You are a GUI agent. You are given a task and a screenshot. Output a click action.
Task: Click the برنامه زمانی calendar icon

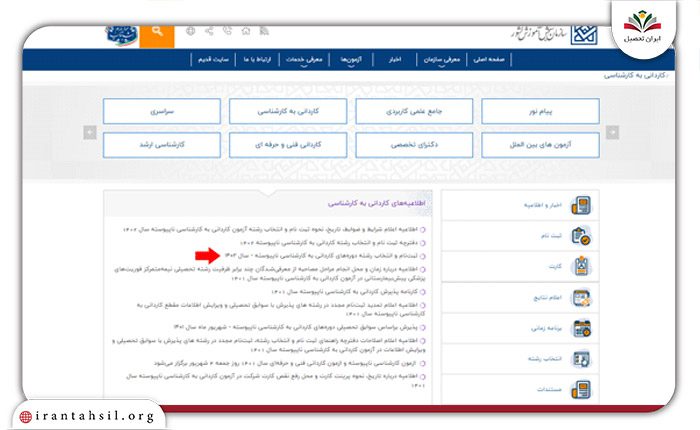tap(581, 328)
